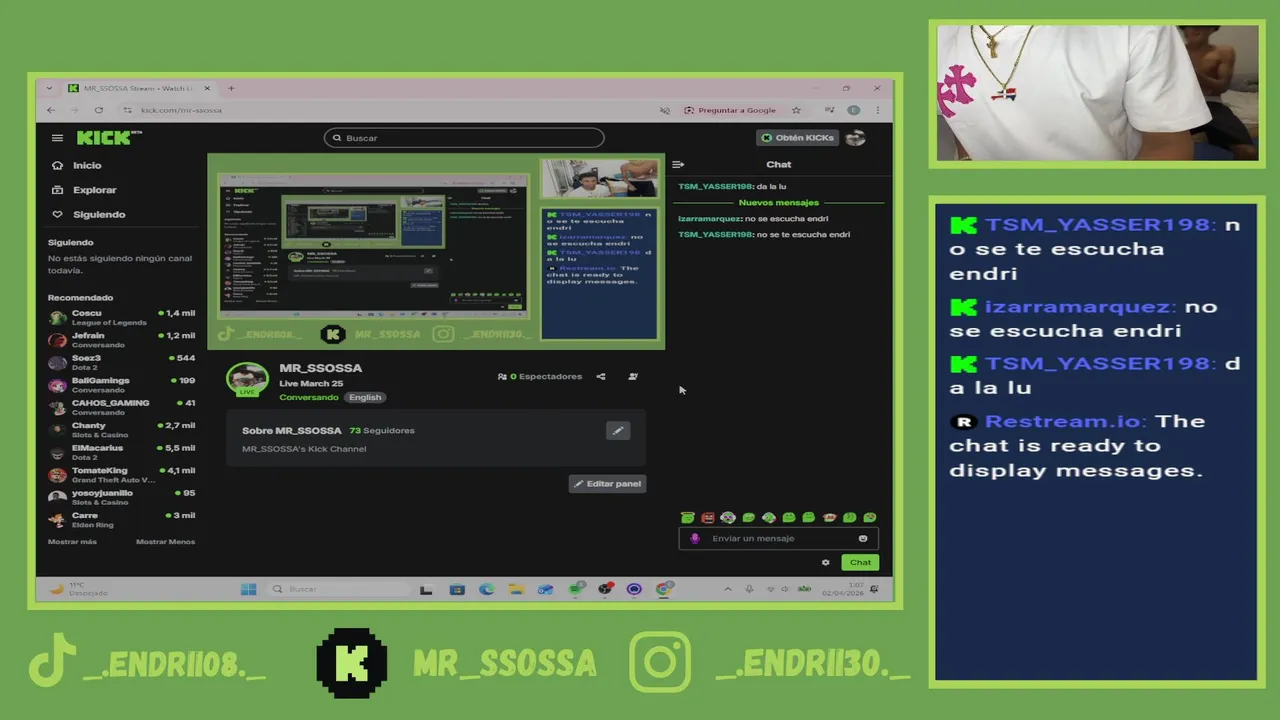Image resolution: width=1280 pixels, height=720 pixels.
Task: Click the Conversando category link
Action: click(x=309, y=398)
